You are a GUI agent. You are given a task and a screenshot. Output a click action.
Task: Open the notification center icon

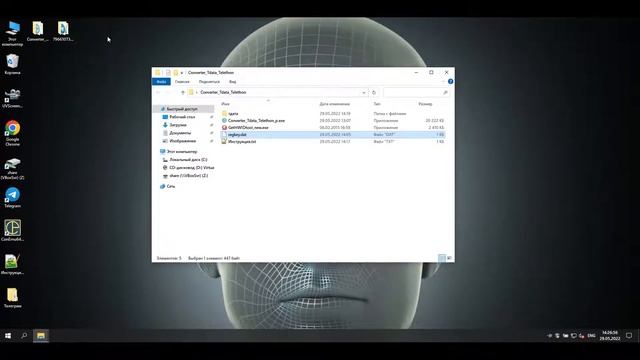click(629, 336)
